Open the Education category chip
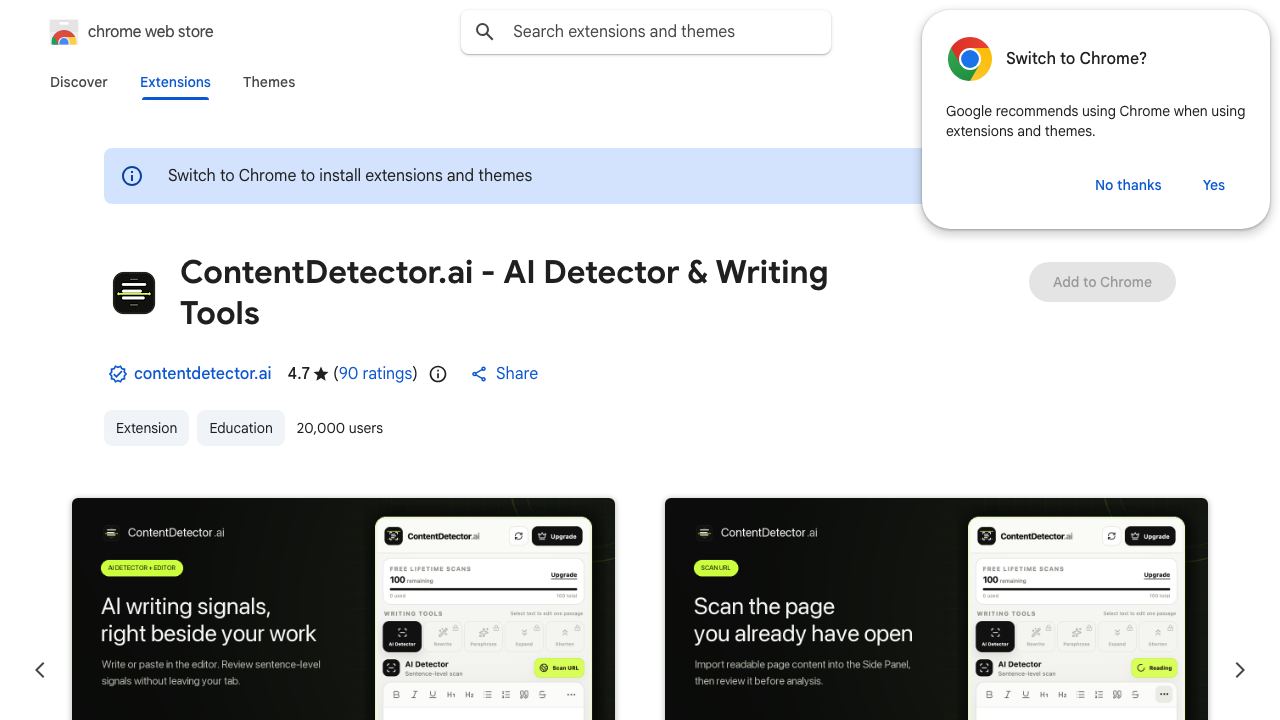 [x=241, y=428]
